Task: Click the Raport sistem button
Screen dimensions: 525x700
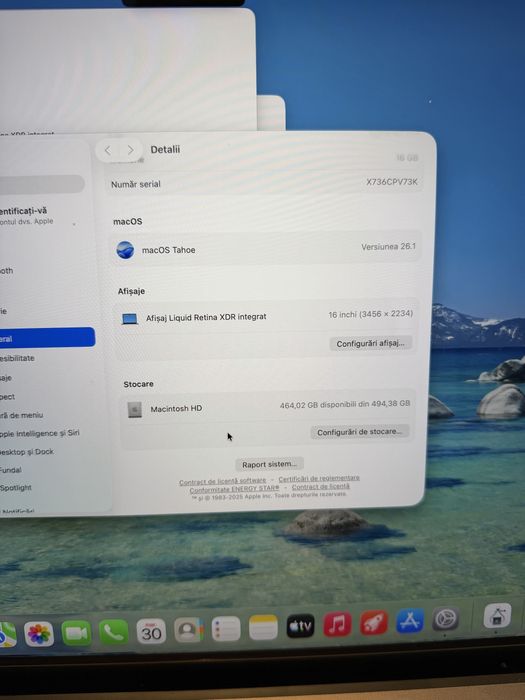Action: 269,464
